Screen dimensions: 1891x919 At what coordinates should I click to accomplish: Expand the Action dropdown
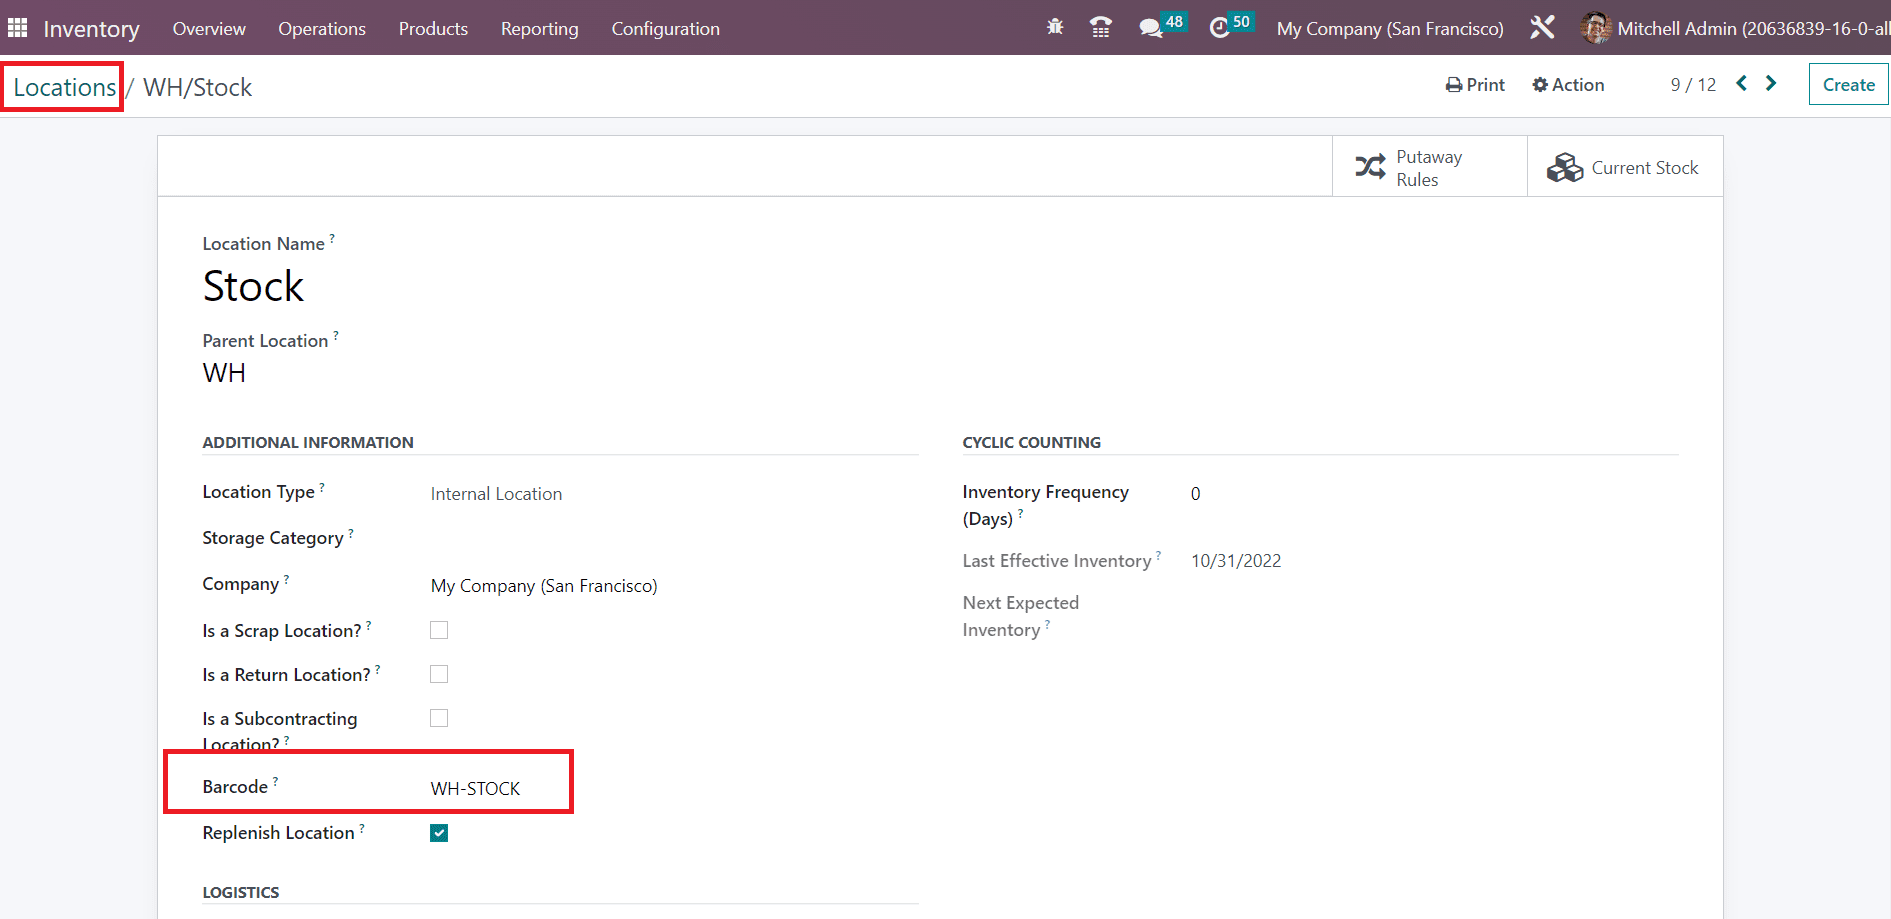click(1568, 85)
